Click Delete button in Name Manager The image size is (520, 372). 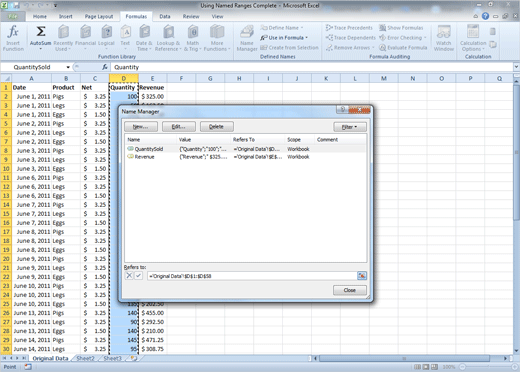click(x=216, y=127)
